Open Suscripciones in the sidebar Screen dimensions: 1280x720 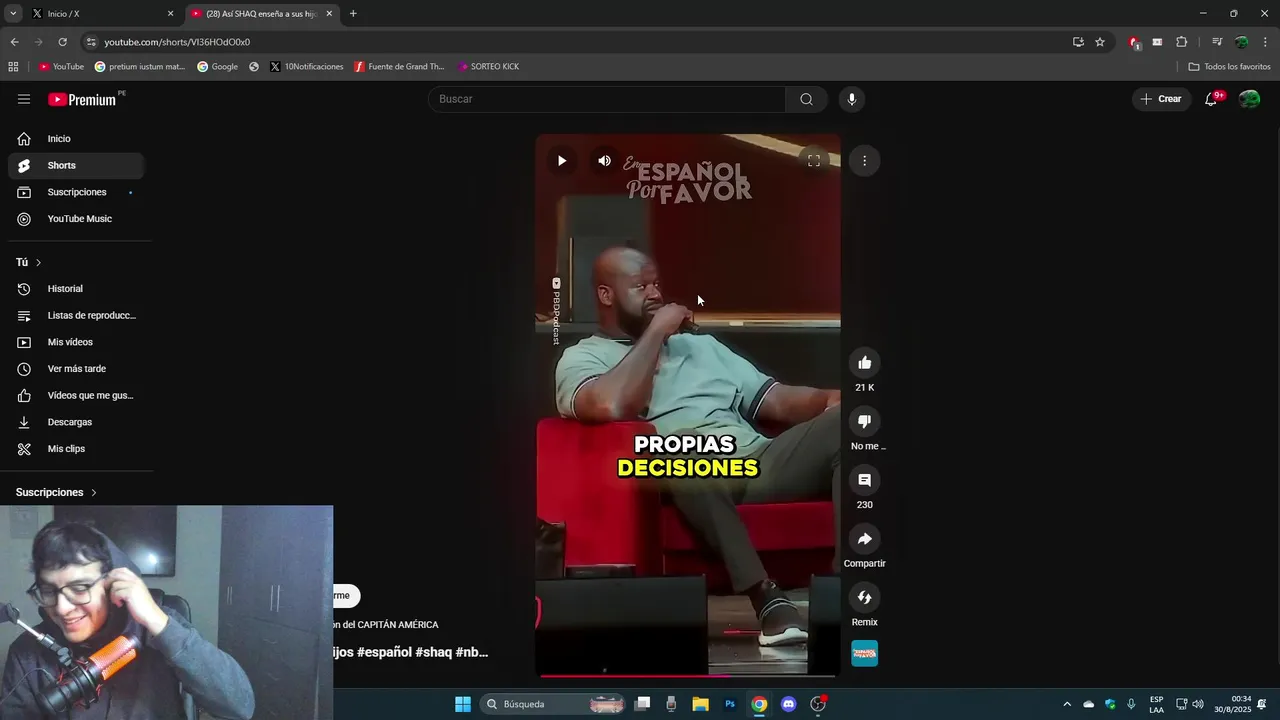[x=76, y=192]
